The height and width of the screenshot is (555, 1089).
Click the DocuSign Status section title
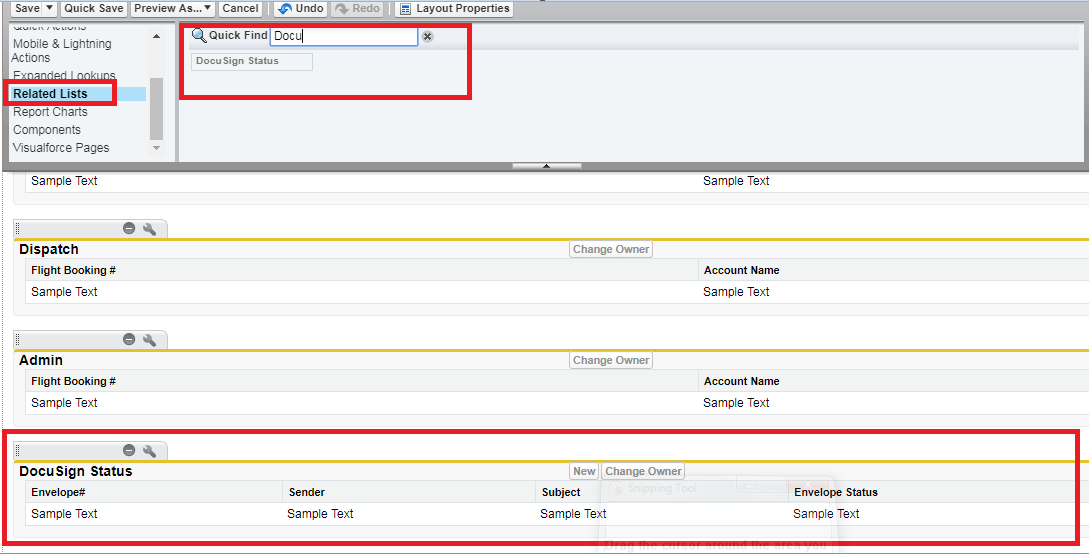coord(76,472)
